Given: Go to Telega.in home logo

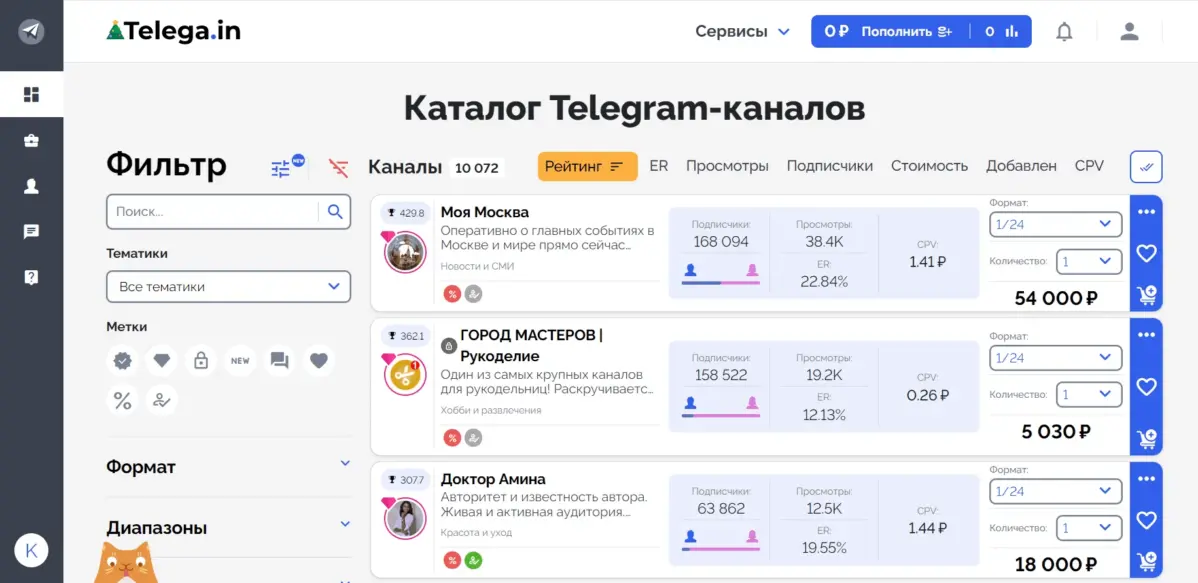Looking at the screenshot, I should click(x=173, y=31).
